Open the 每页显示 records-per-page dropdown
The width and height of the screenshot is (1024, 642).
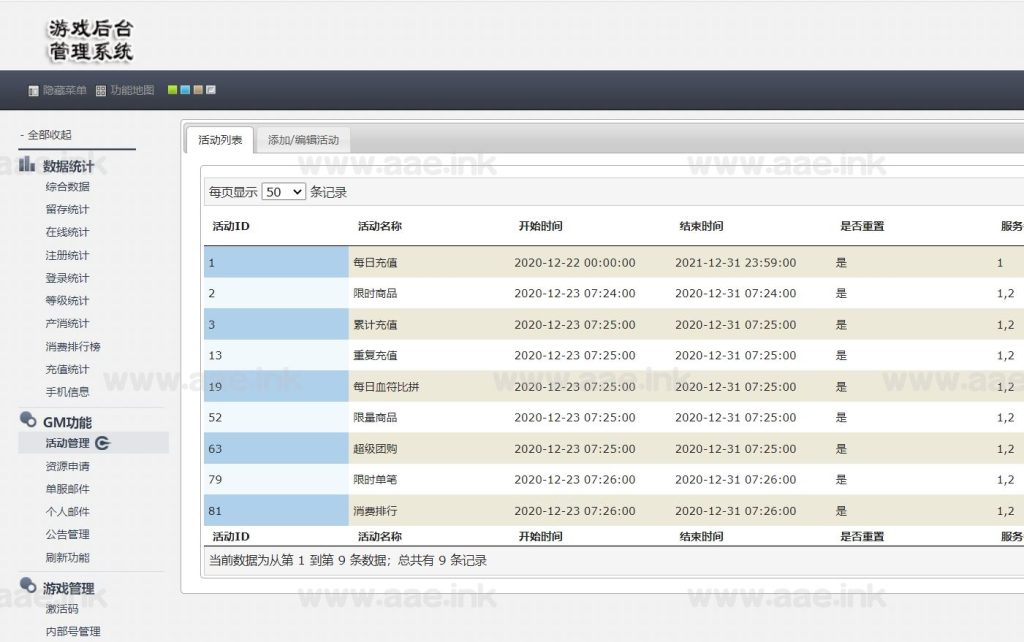(x=283, y=192)
